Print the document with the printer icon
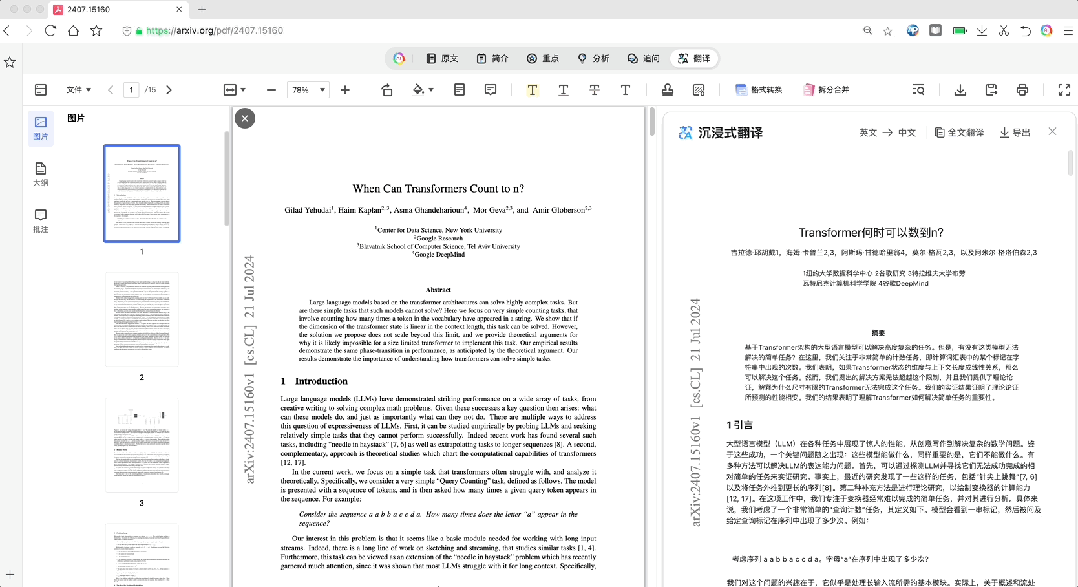The height and width of the screenshot is (587, 1078). pyautogui.click(x=1022, y=89)
